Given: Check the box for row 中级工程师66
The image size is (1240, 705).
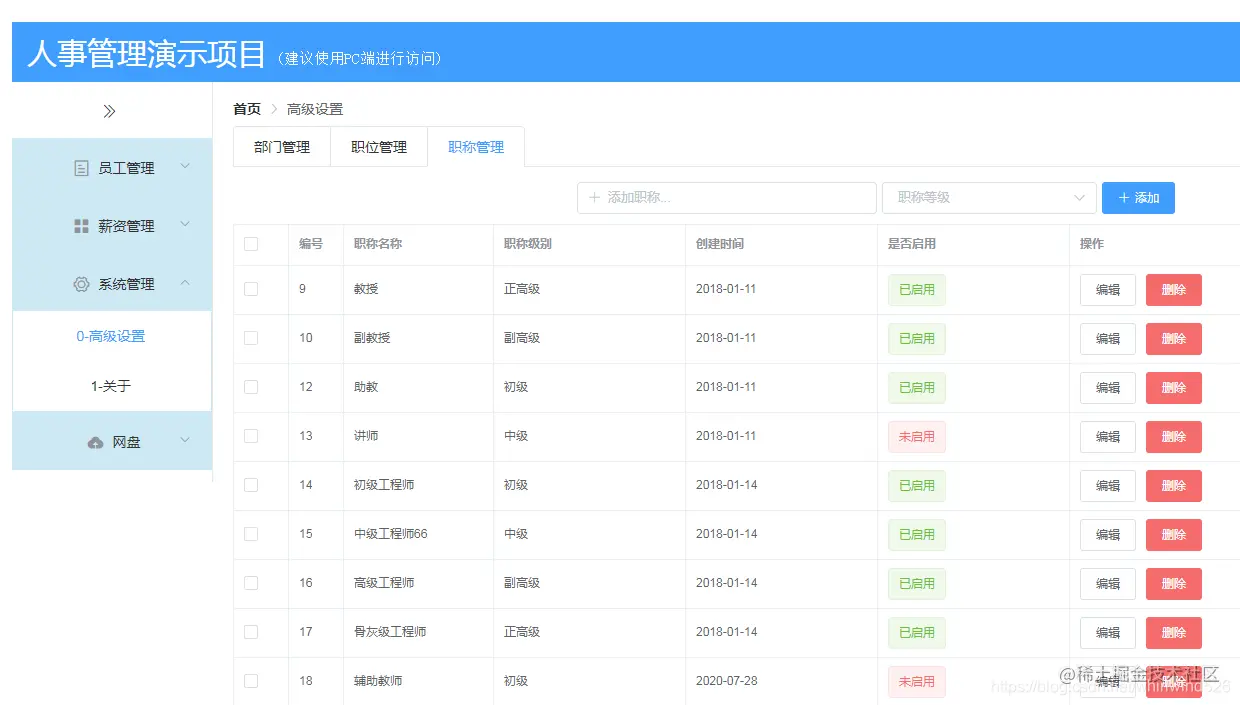Looking at the screenshot, I should [x=251, y=534].
